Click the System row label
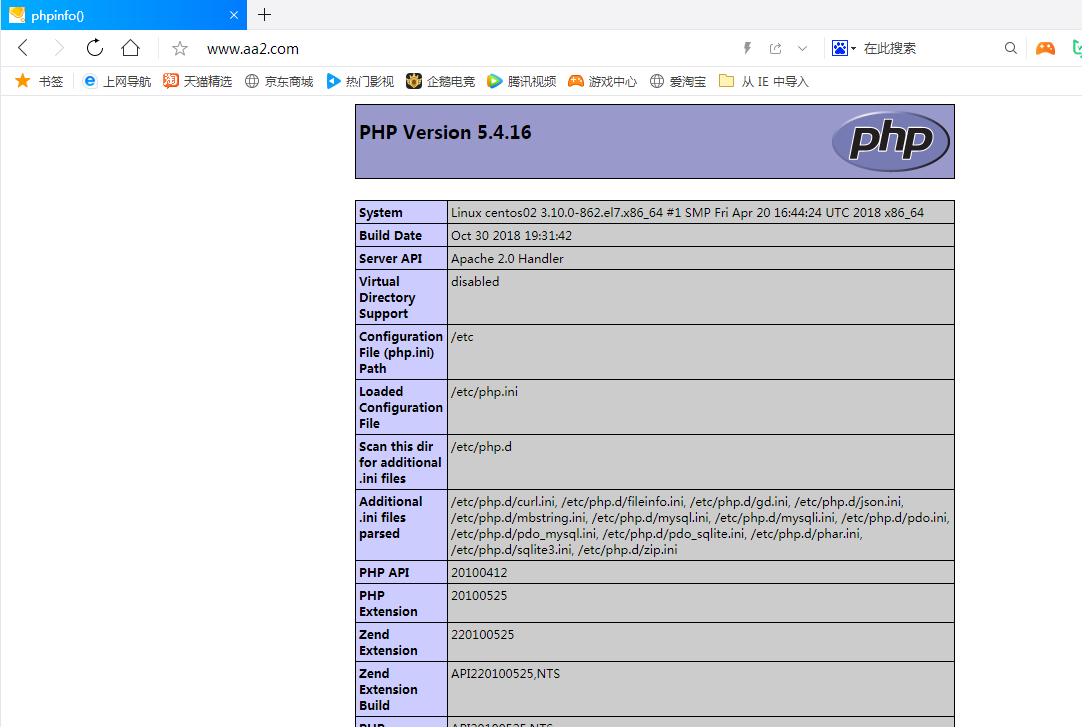 click(380, 212)
